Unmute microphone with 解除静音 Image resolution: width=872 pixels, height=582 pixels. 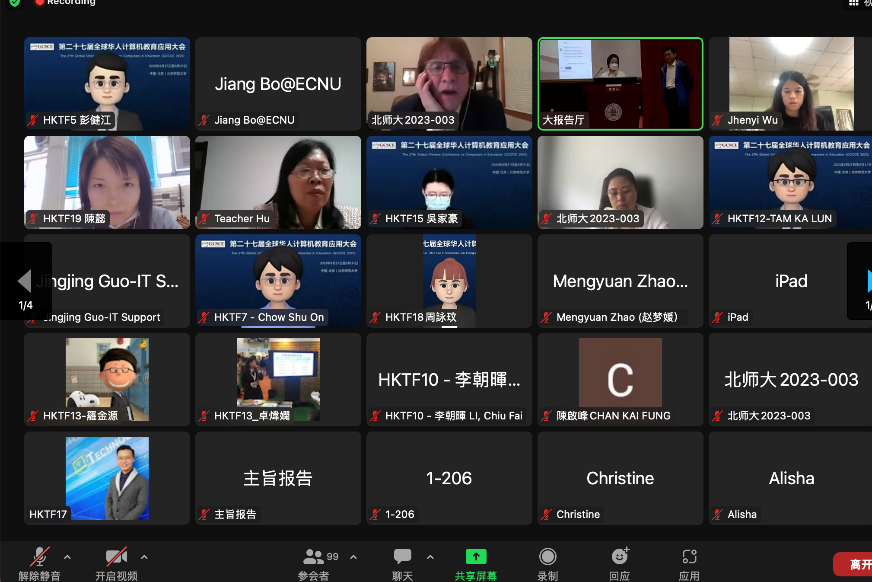pyautogui.click(x=39, y=564)
